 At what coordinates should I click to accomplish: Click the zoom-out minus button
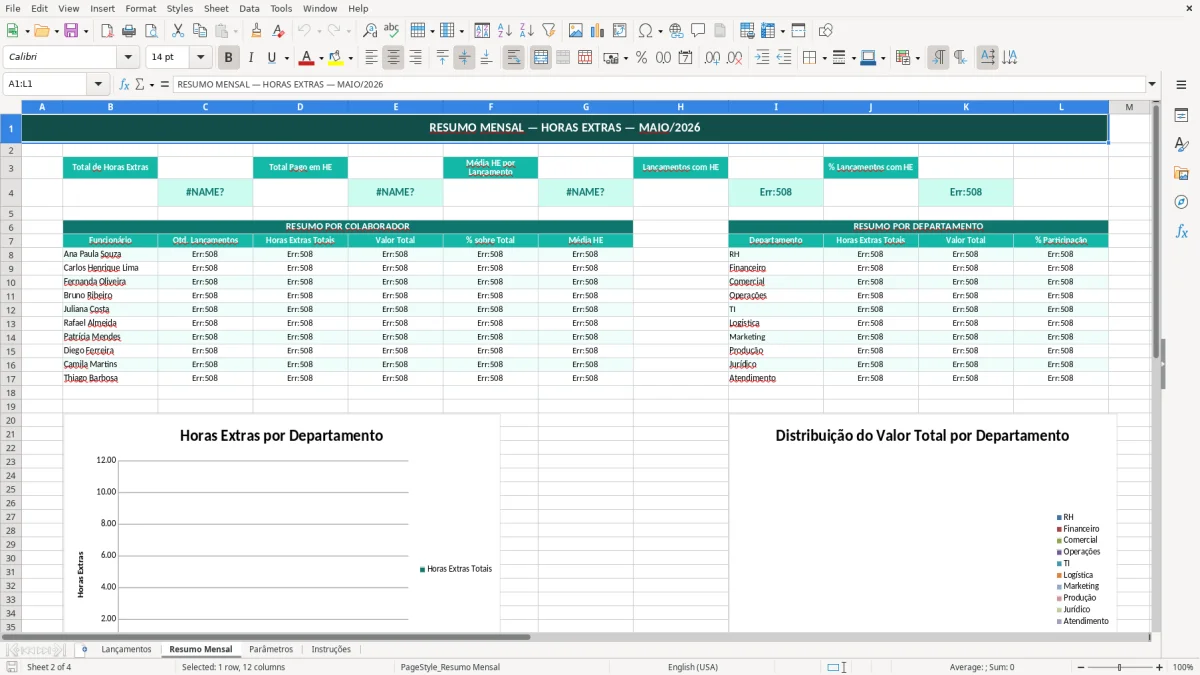tap(1079, 667)
